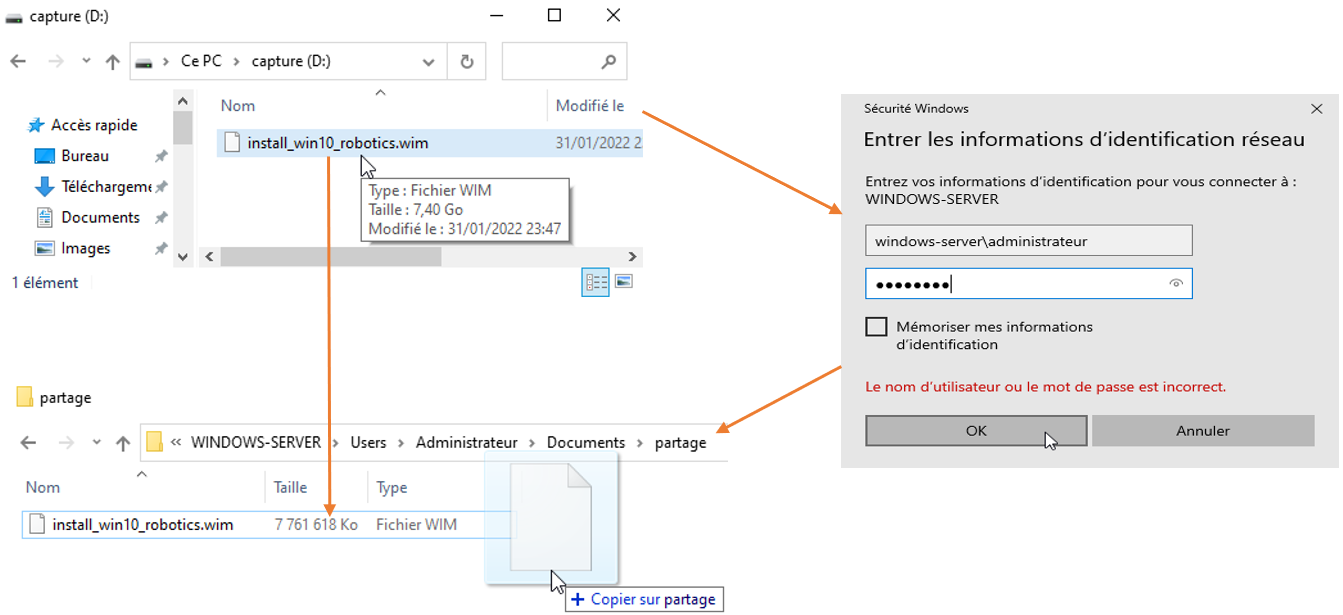Go forward in partage window
Image resolution: width=1343 pixels, height=615 pixels.
coord(65,443)
